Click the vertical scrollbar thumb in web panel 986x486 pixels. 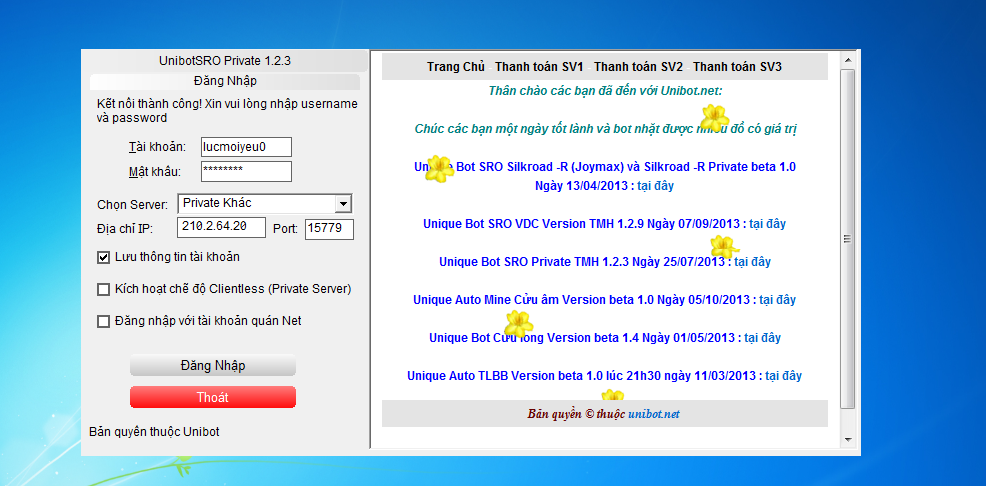pyautogui.click(x=848, y=239)
